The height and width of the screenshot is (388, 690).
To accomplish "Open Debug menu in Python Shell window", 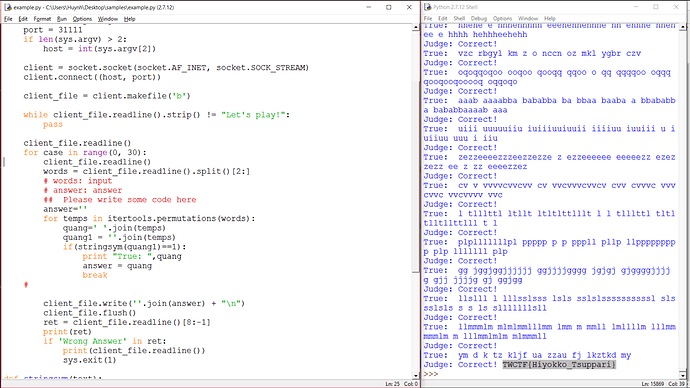I will pyautogui.click(x=479, y=18).
